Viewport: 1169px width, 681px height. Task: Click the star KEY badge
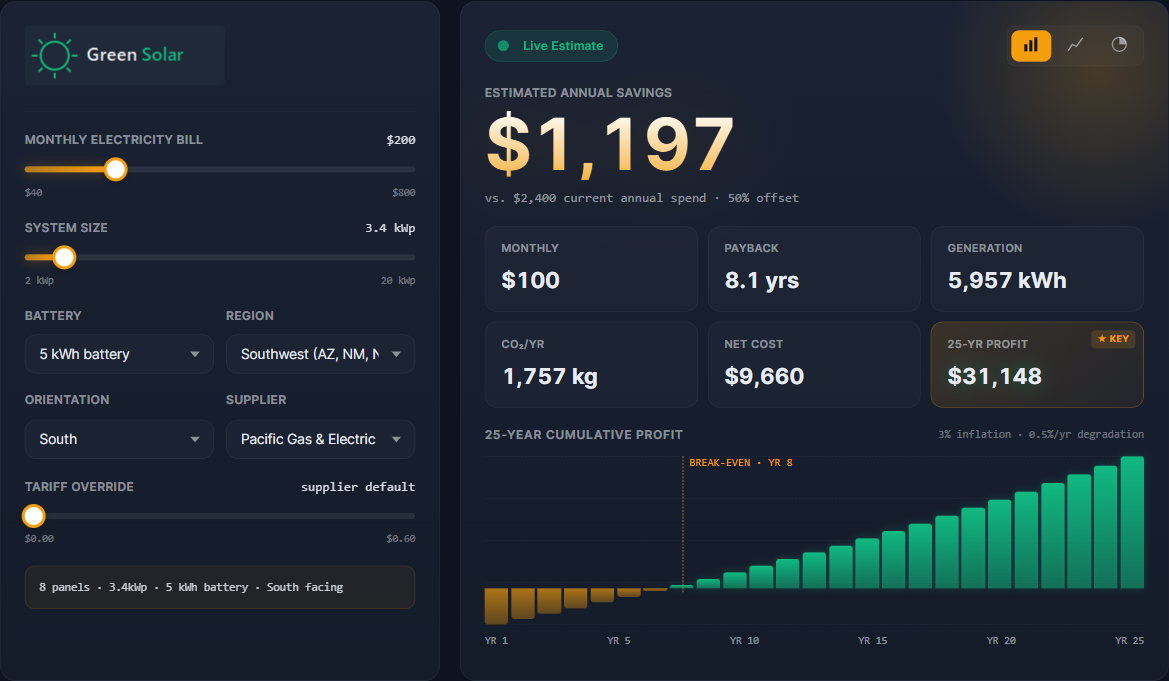(1113, 339)
